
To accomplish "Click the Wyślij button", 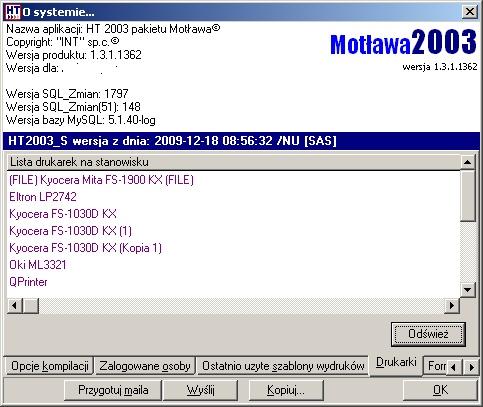I will pyautogui.click(x=200, y=390).
